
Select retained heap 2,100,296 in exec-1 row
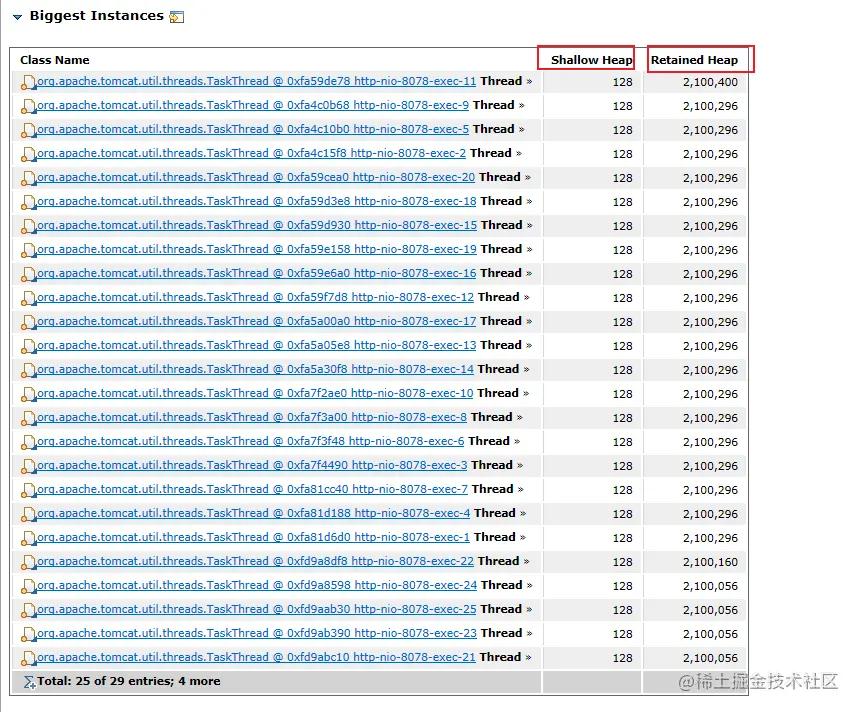pyautogui.click(x=710, y=538)
